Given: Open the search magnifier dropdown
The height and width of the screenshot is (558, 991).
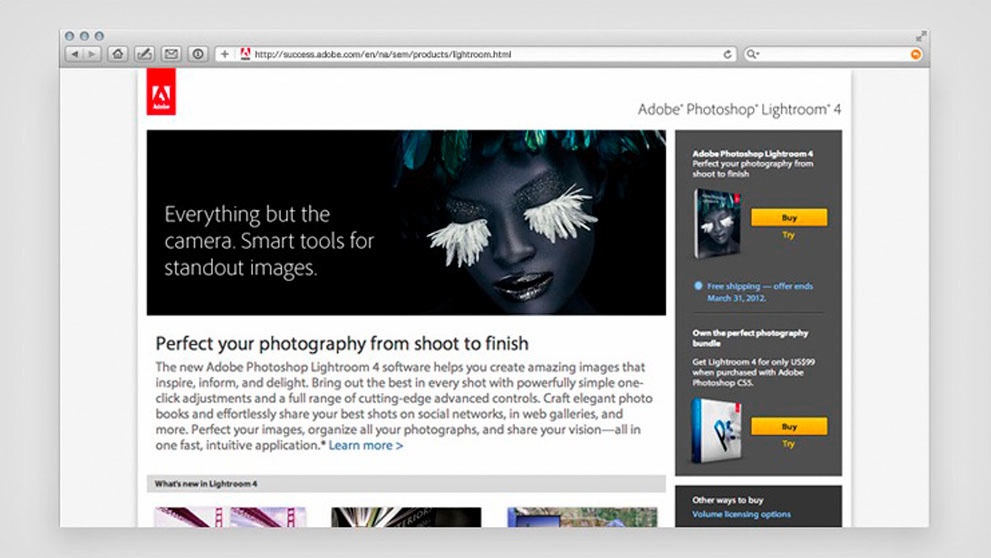Looking at the screenshot, I should pos(752,54).
